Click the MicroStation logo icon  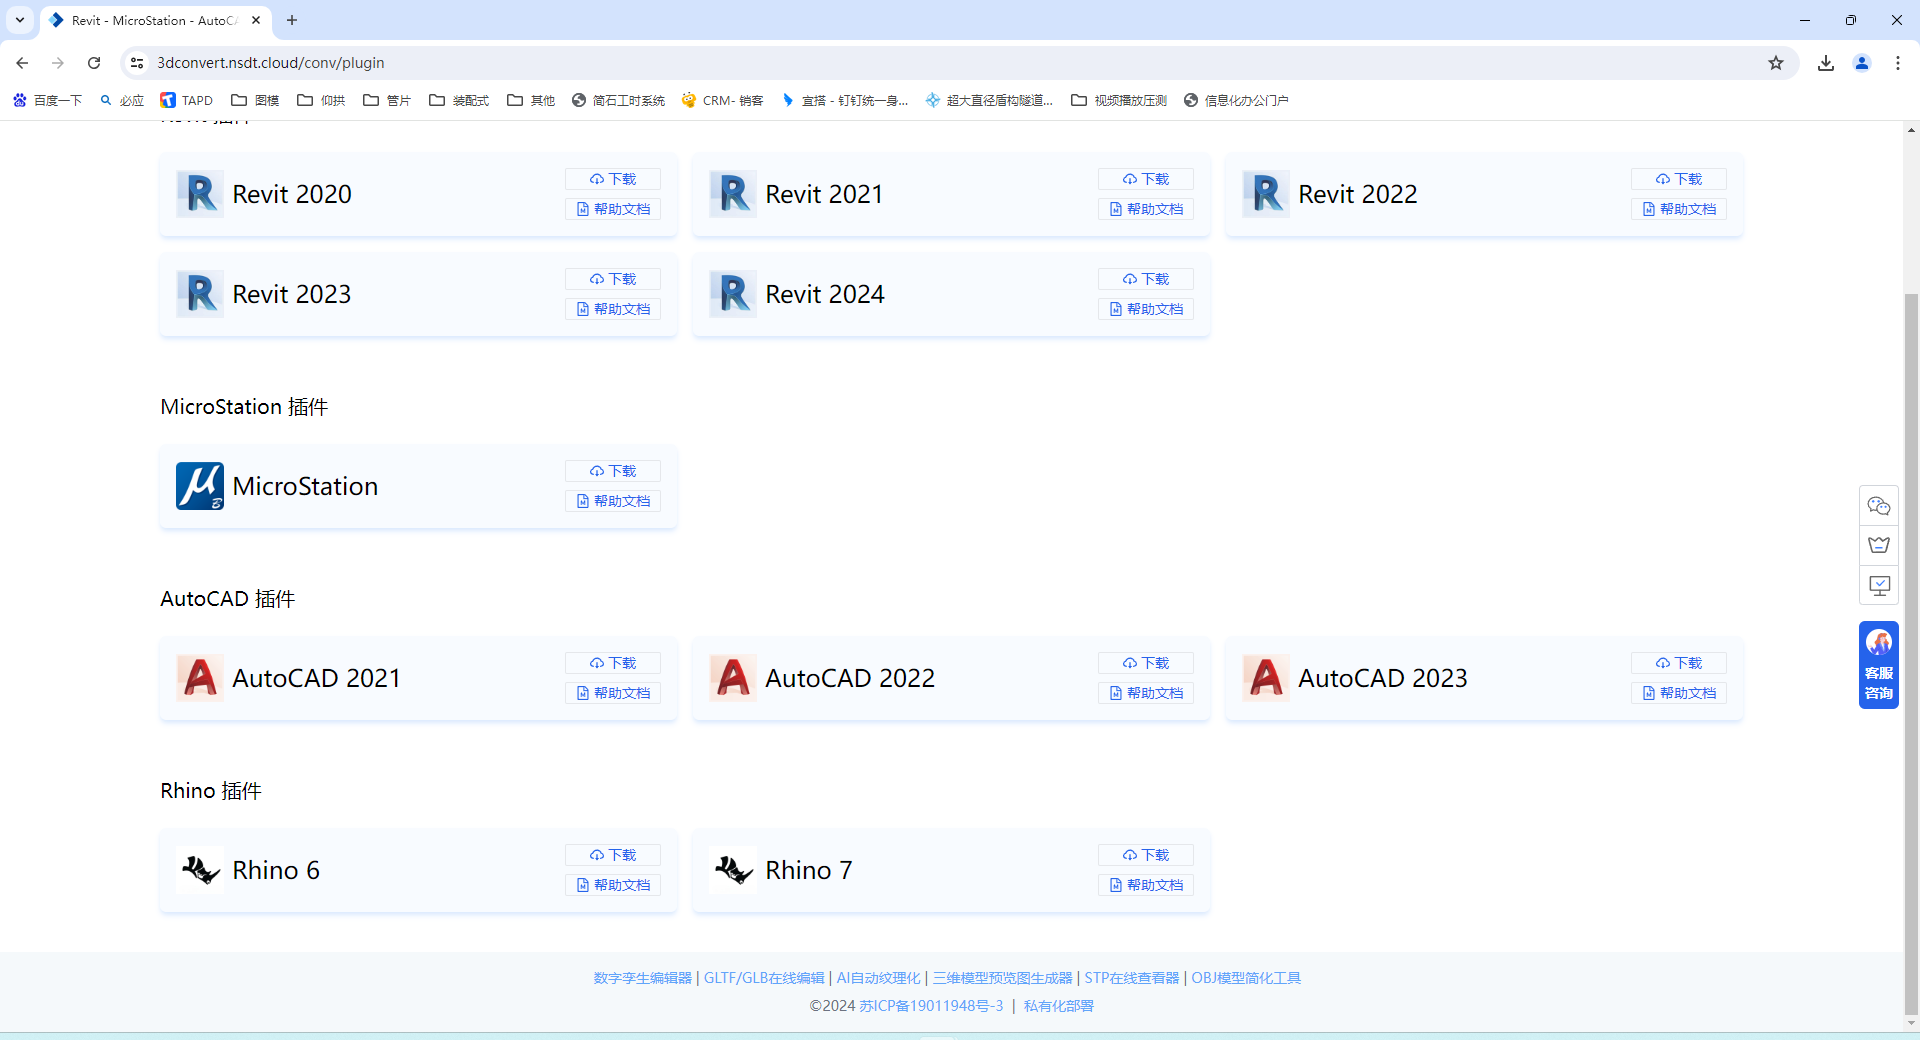pos(200,486)
